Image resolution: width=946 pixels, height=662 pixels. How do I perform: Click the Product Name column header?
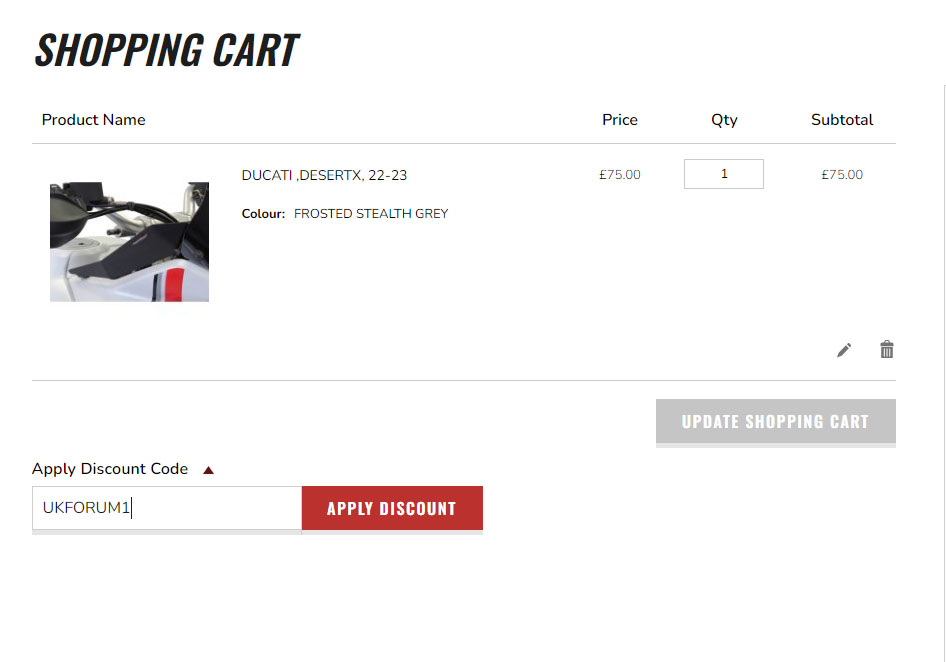tap(93, 119)
